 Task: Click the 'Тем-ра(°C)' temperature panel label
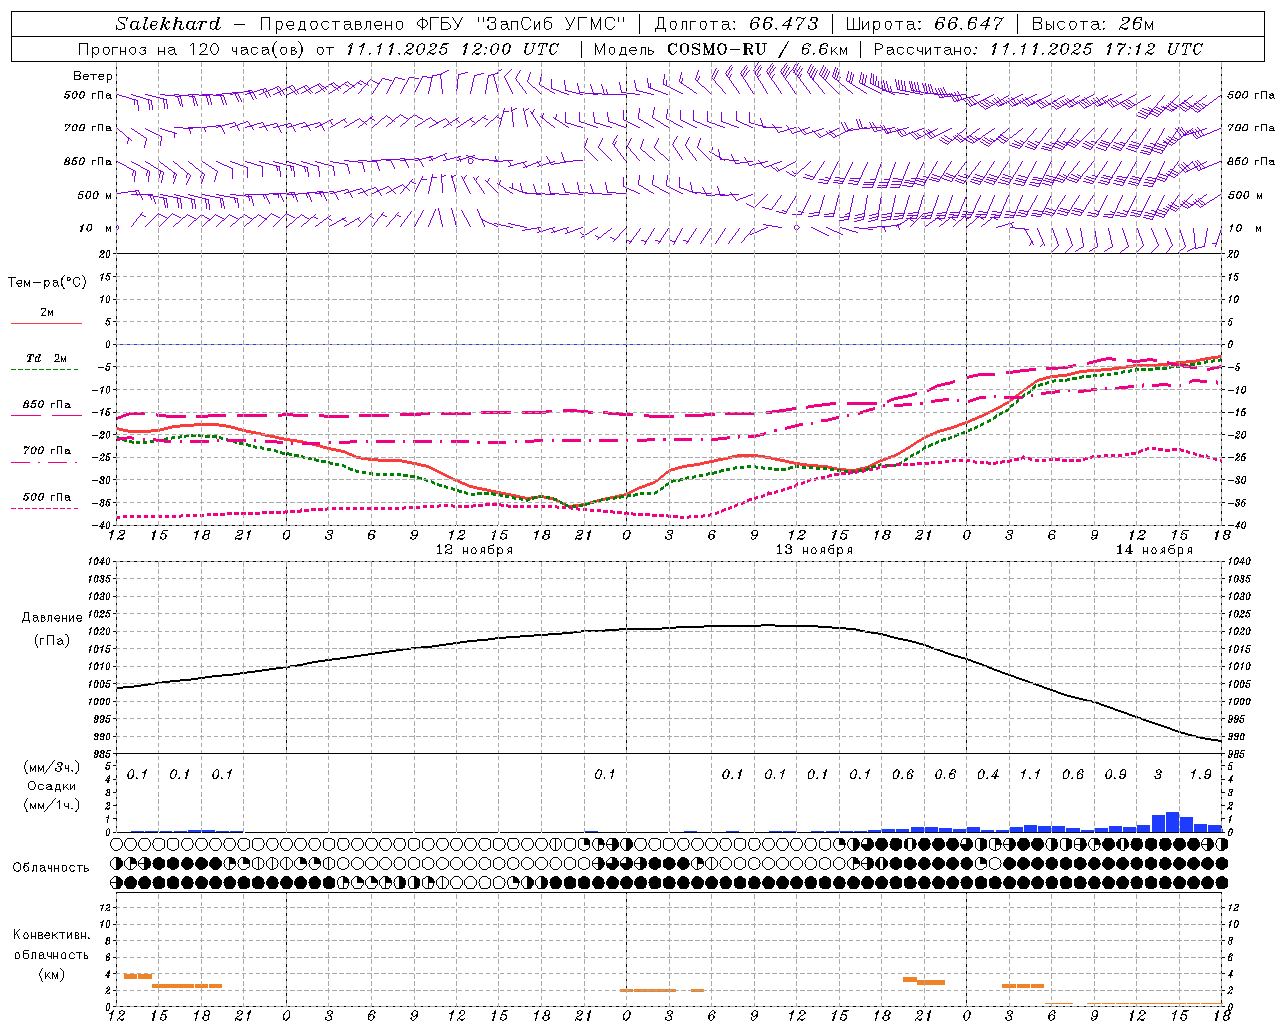tap(47, 283)
